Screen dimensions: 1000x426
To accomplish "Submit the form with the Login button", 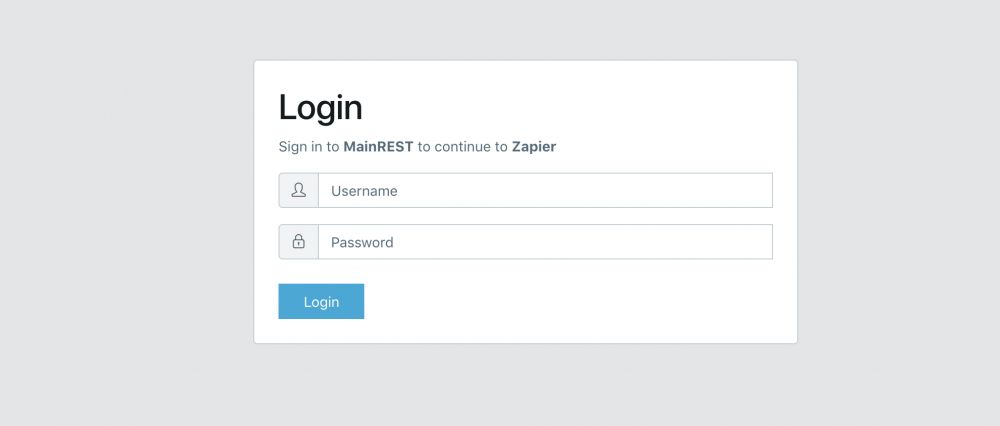I will coord(321,301).
